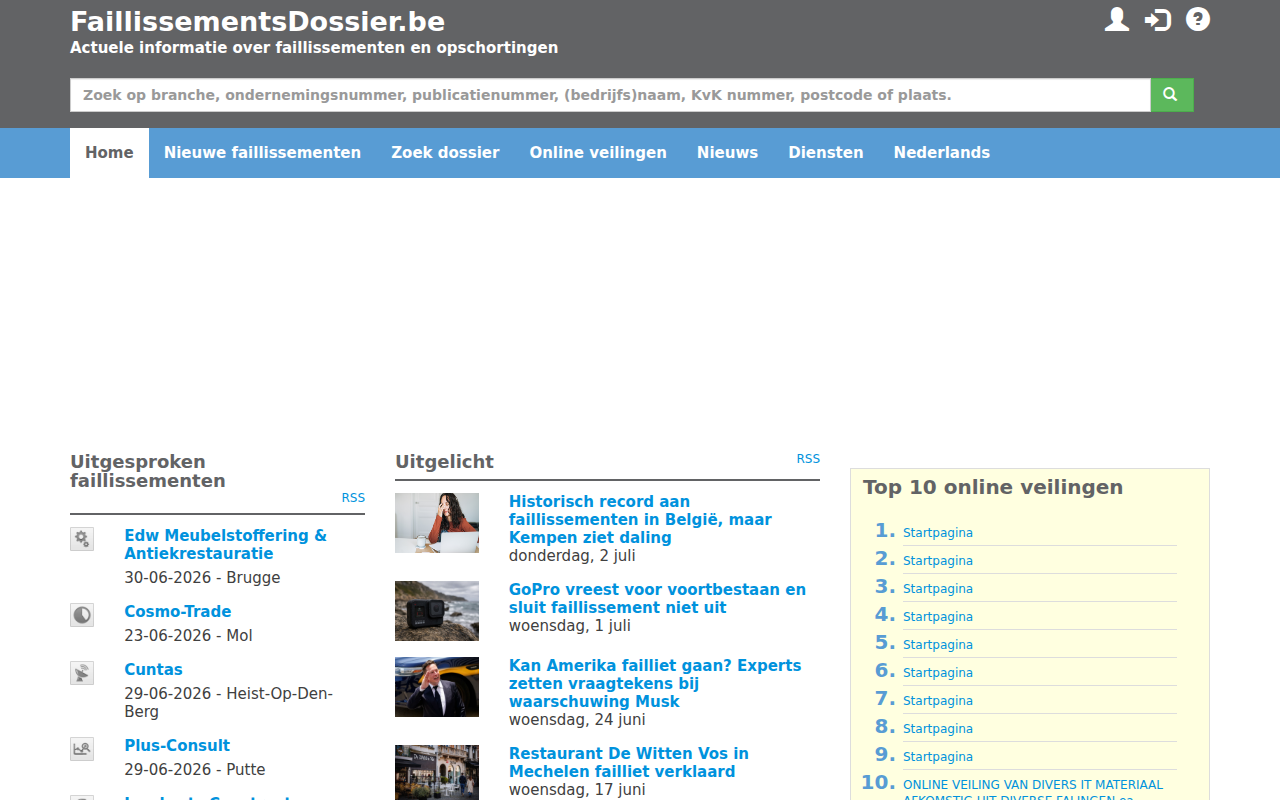Open Edw Meubelstoffering & Antiekrestauratie dossier
Image resolution: width=1280 pixels, height=800 pixels.
pyautogui.click(x=225, y=545)
